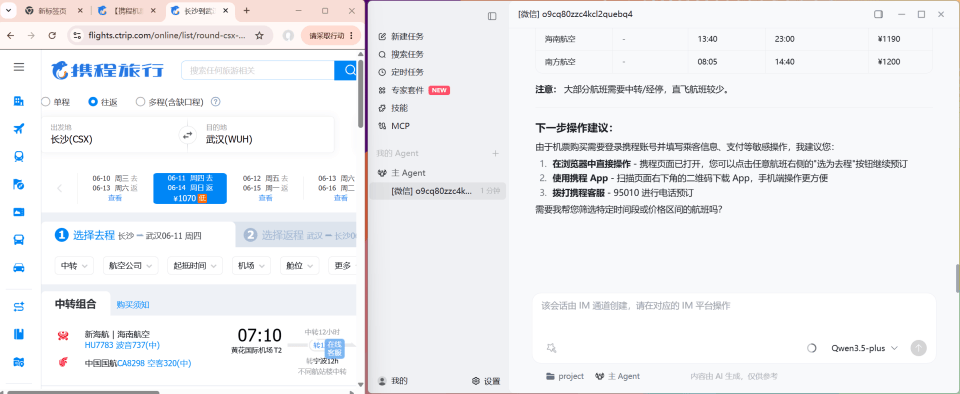The height and width of the screenshot is (394, 960).
Task: Click 查看 under the 06-12 date card
Action: point(265,198)
